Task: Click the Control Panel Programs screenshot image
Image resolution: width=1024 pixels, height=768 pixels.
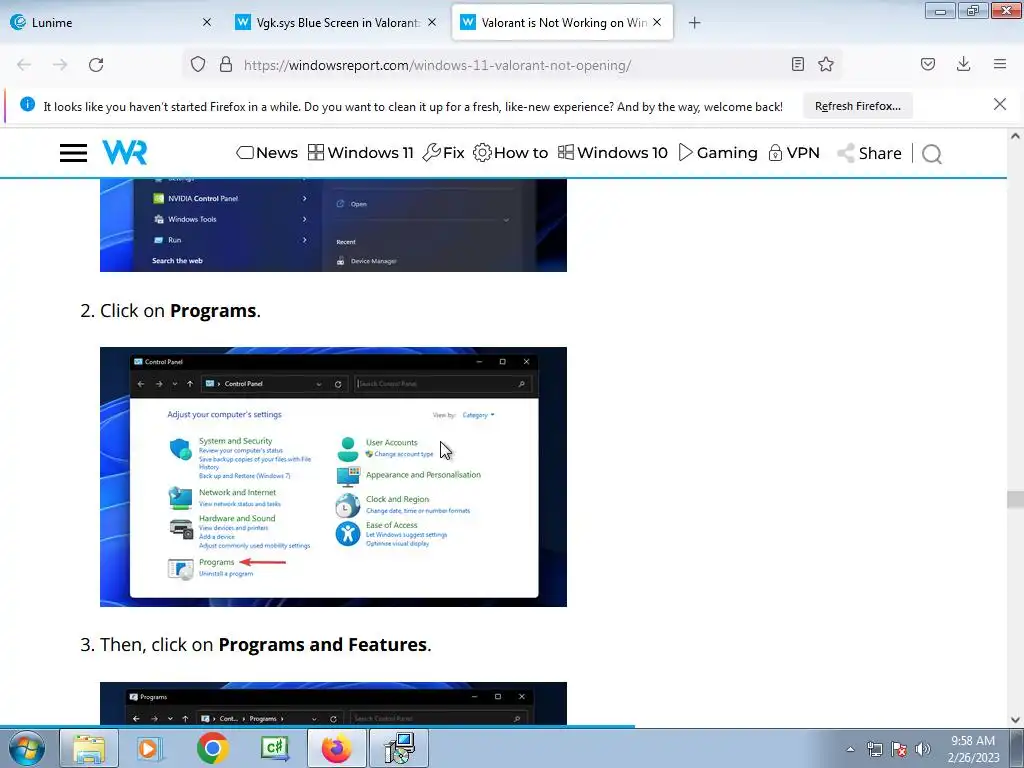Action: (x=333, y=477)
